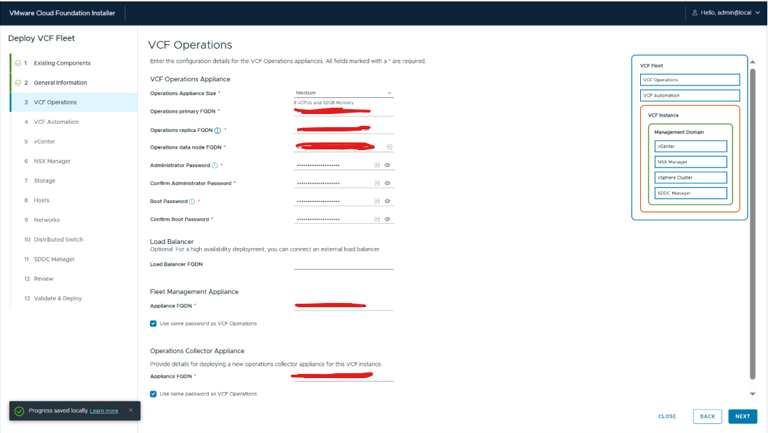Open Operations Appliance Size dropdown
Image resolution: width=768 pixels, height=433 pixels.
344,93
